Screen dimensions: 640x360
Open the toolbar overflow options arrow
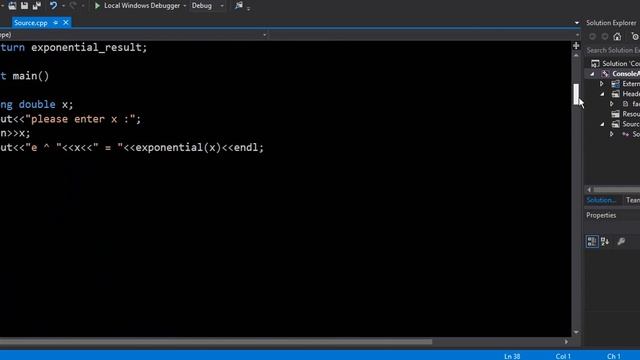pyautogui.click(x=249, y=8)
